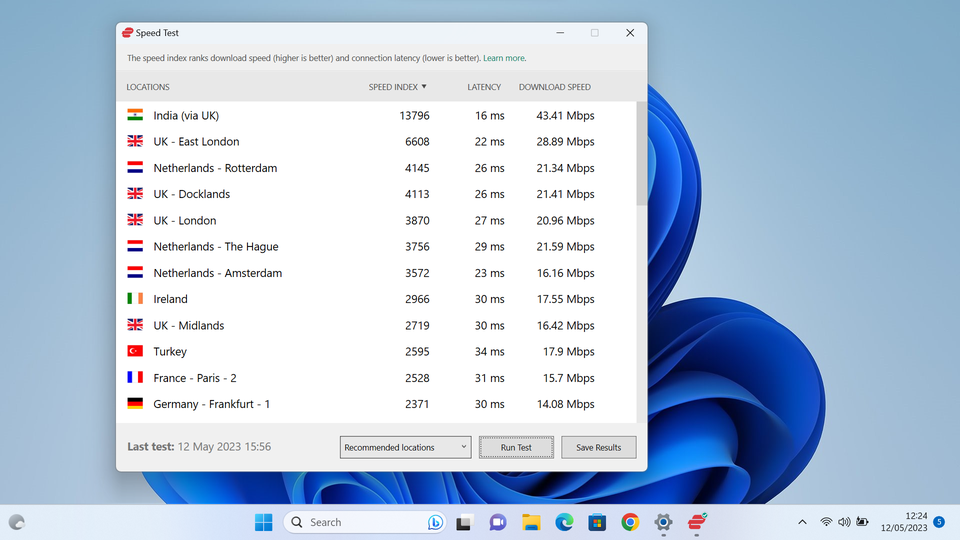Click the UK flag beside East London
The image size is (960, 540).
(x=135, y=141)
